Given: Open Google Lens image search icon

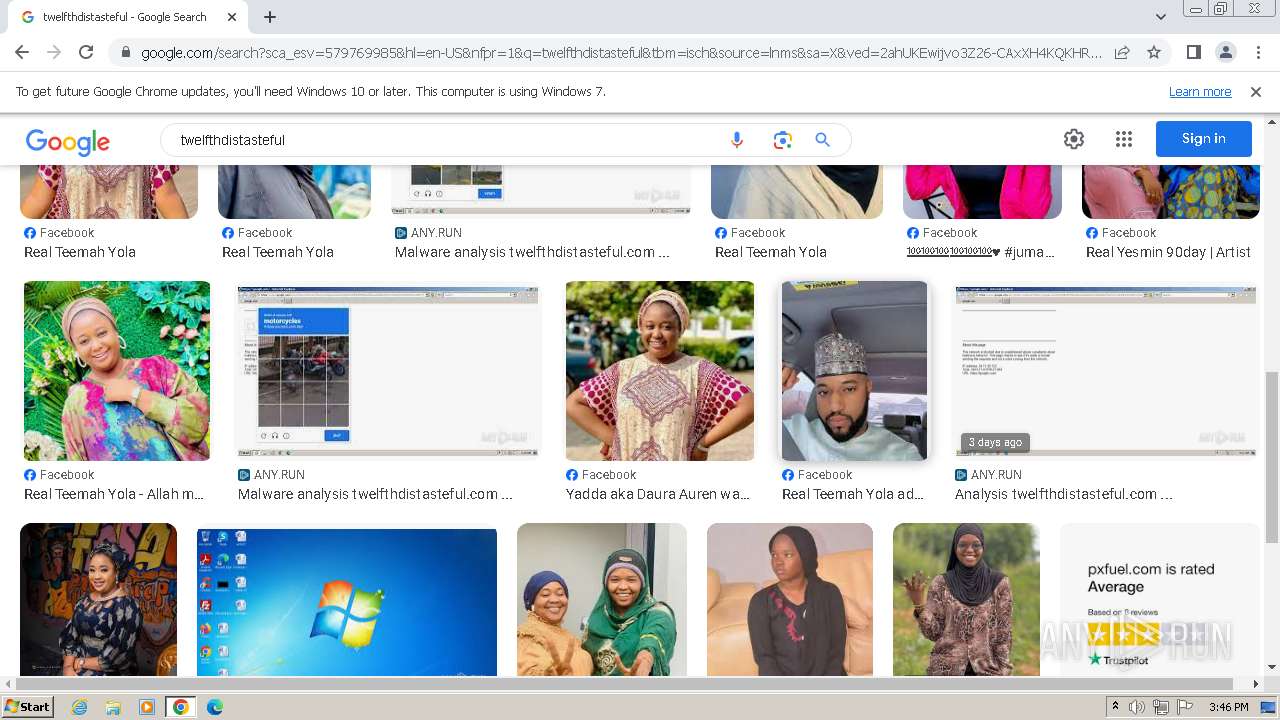Looking at the screenshot, I should 782,140.
